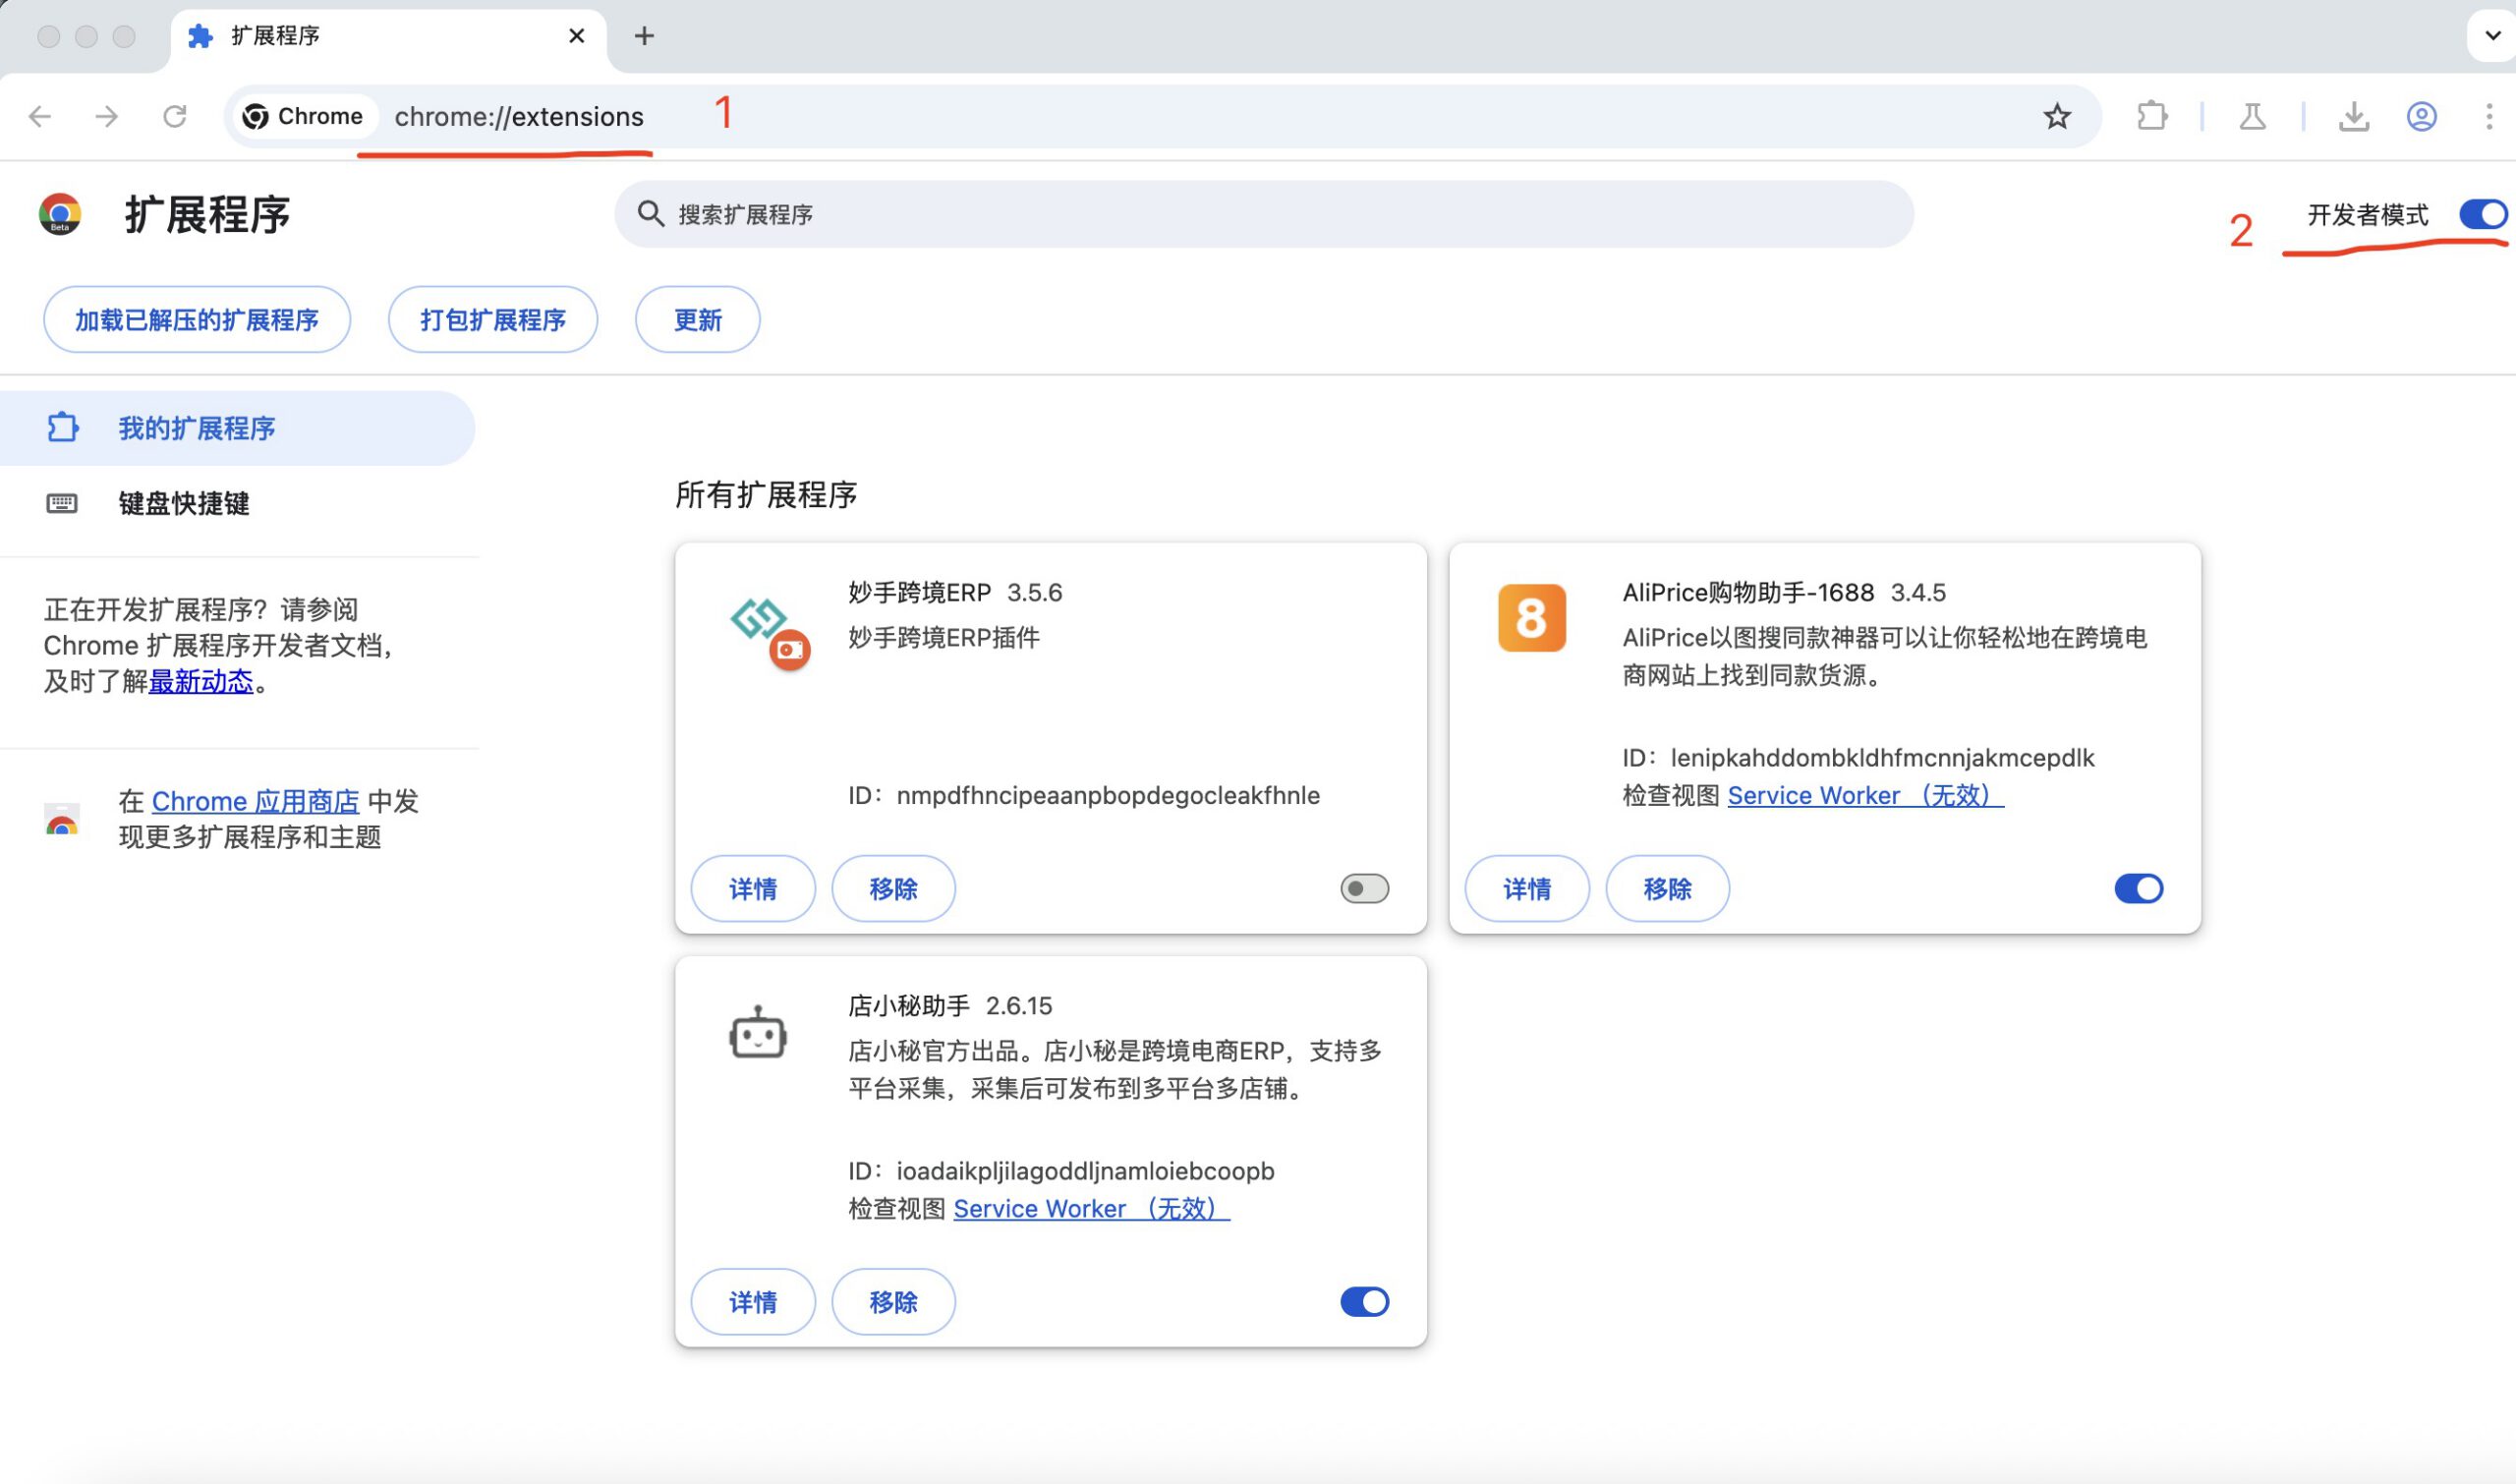Viewport: 2516px width, 1484px height.
Task: Click keyboard icon beside 键盘快捷键
Action: [x=62, y=502]
